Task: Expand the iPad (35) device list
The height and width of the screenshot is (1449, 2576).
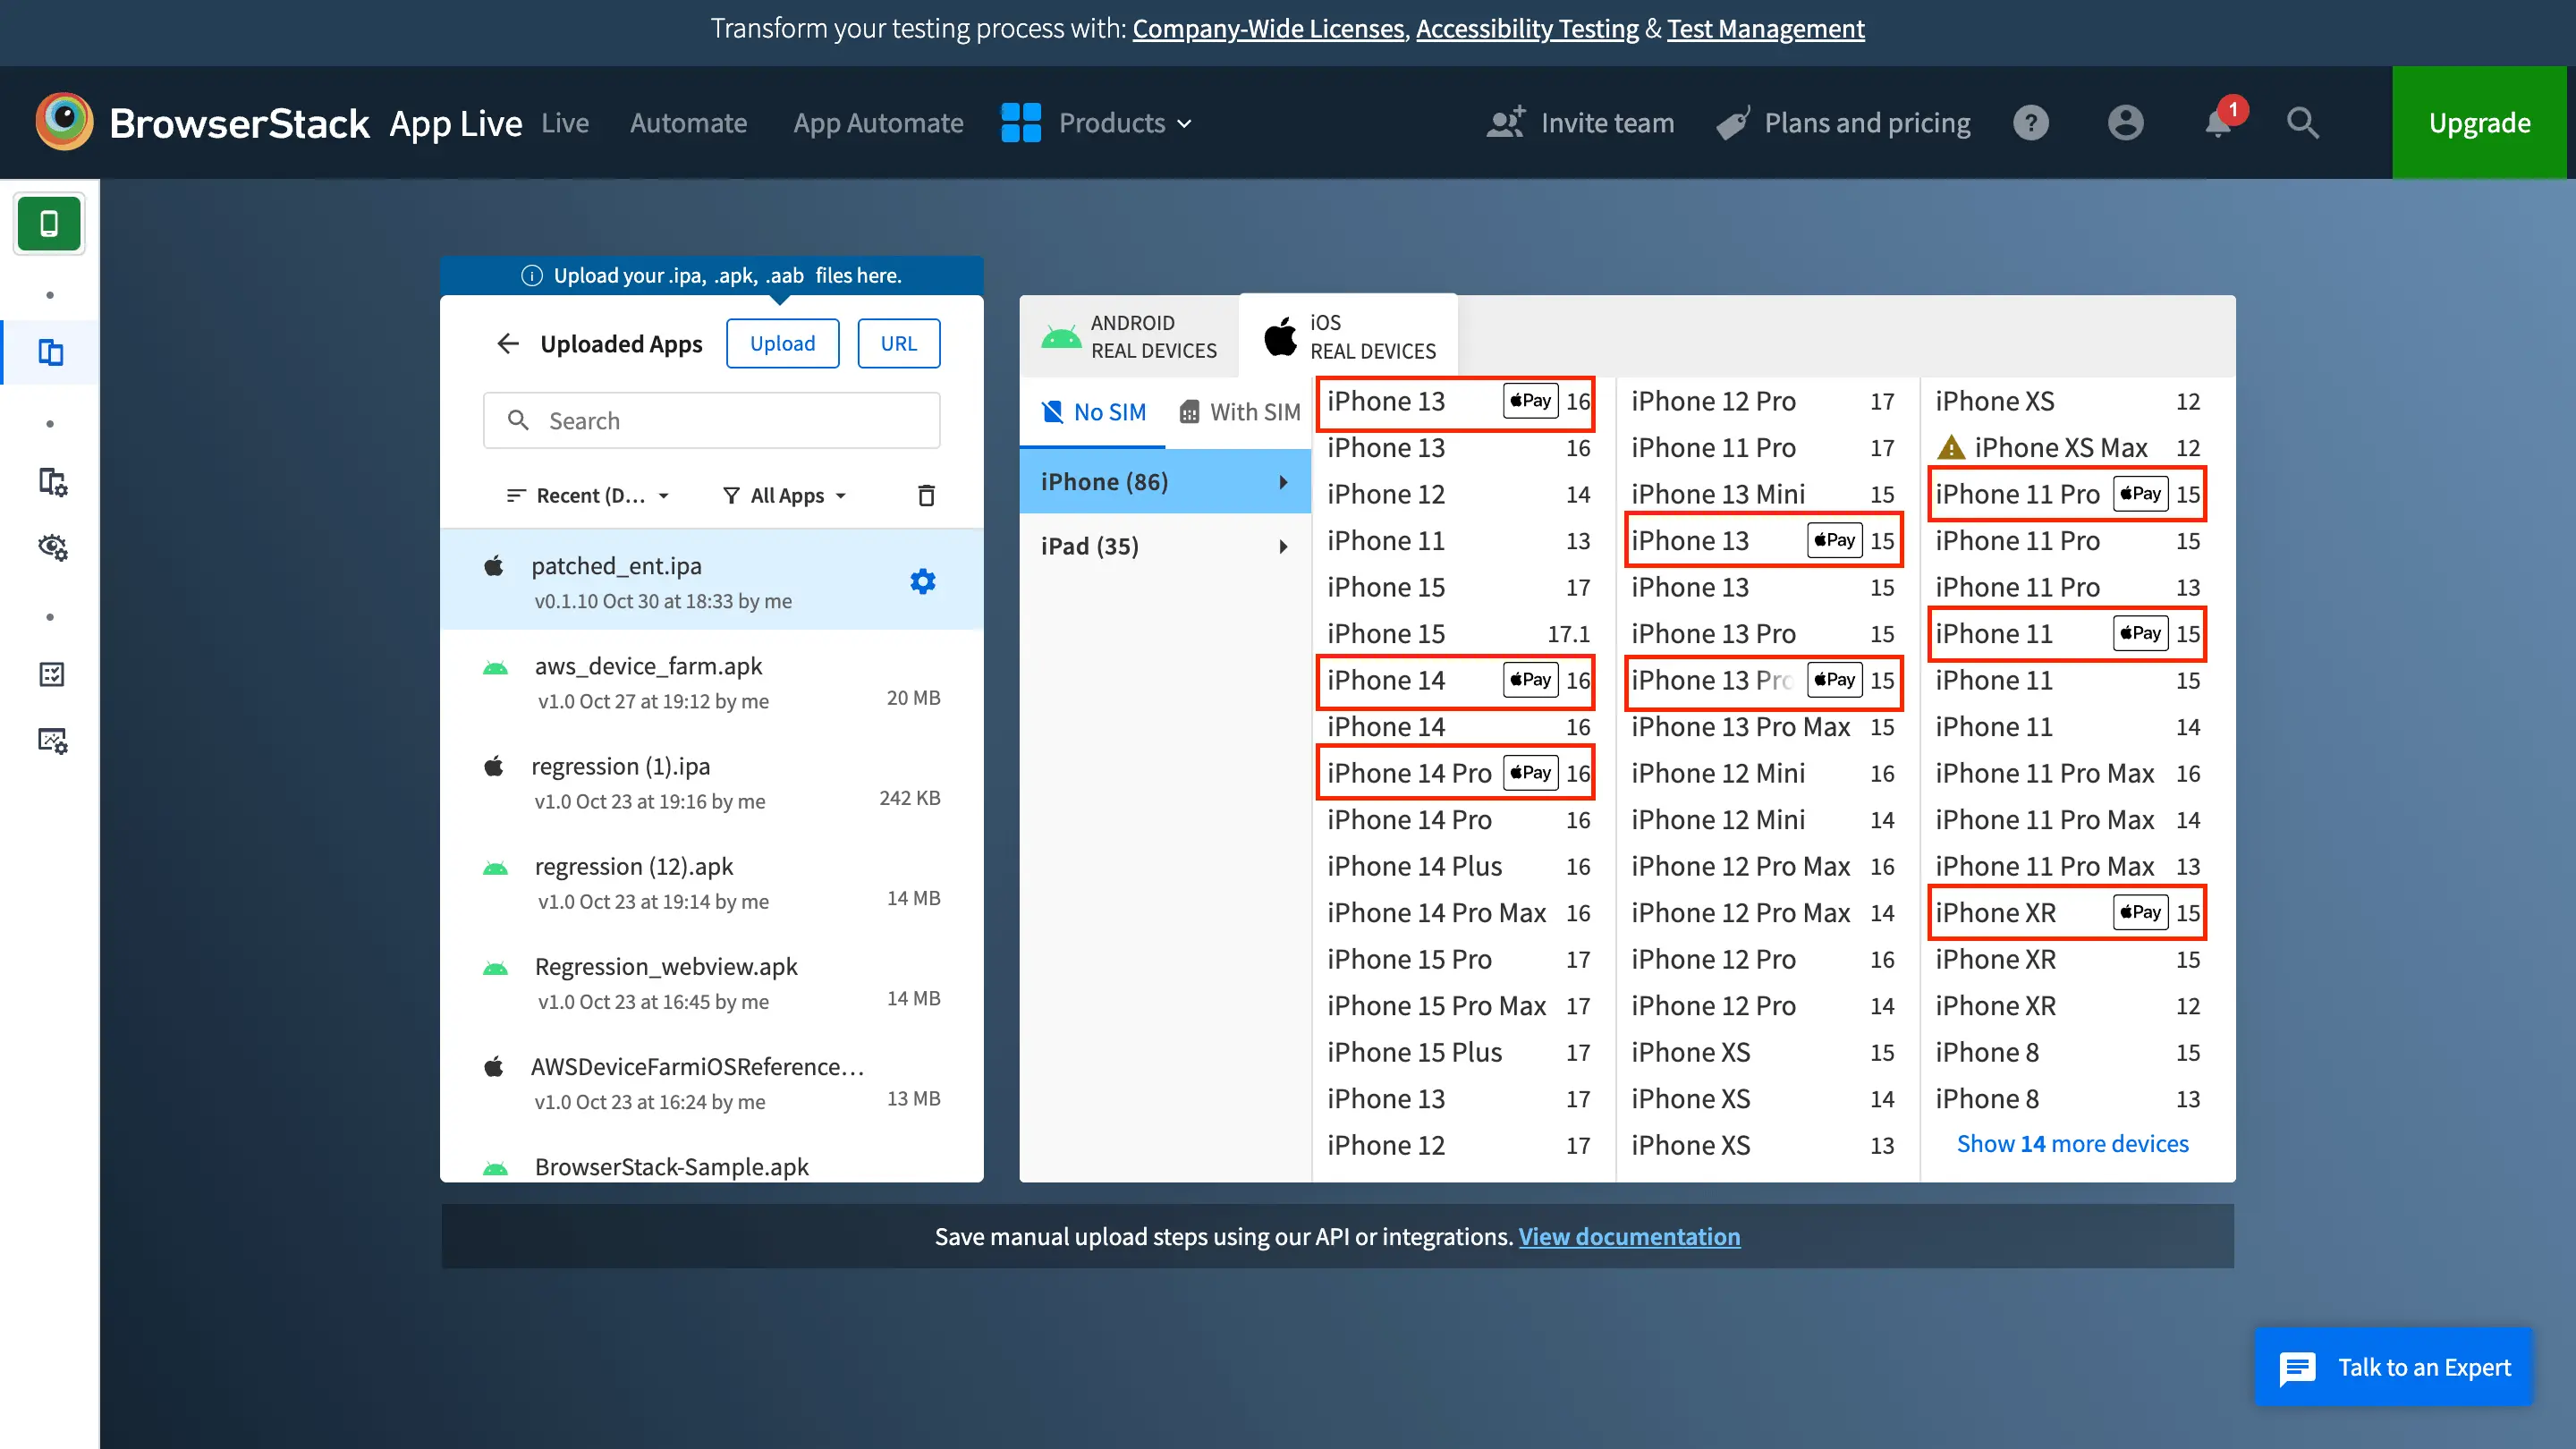Action: point(1164,546)
